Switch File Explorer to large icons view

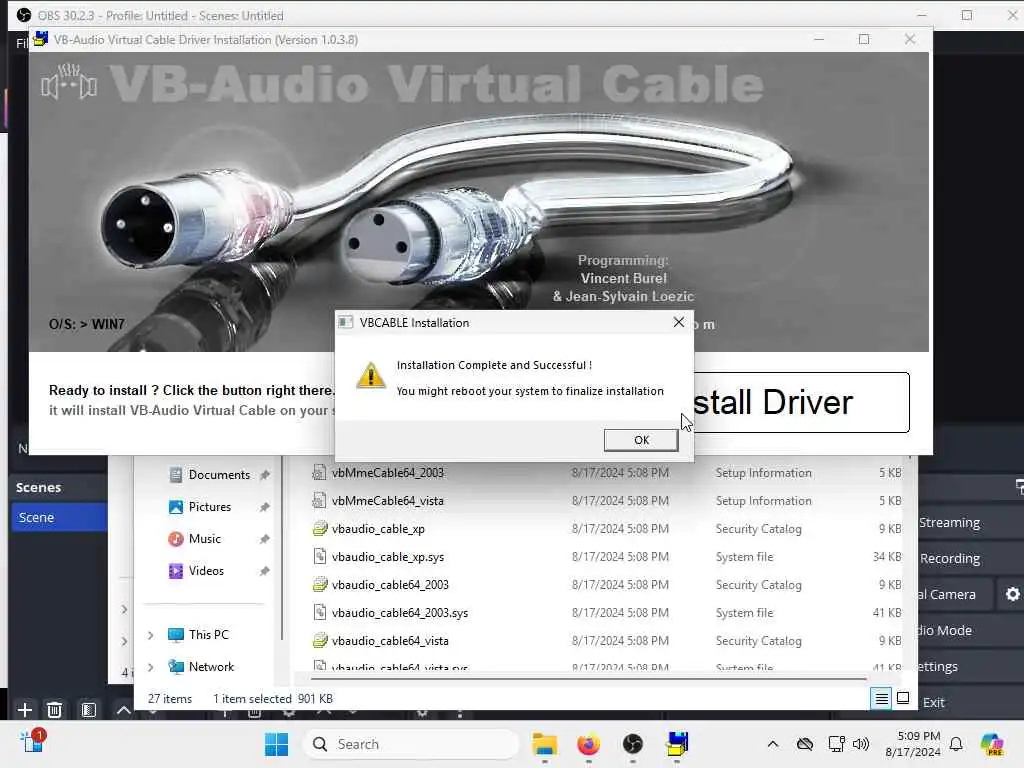[903, 698]
